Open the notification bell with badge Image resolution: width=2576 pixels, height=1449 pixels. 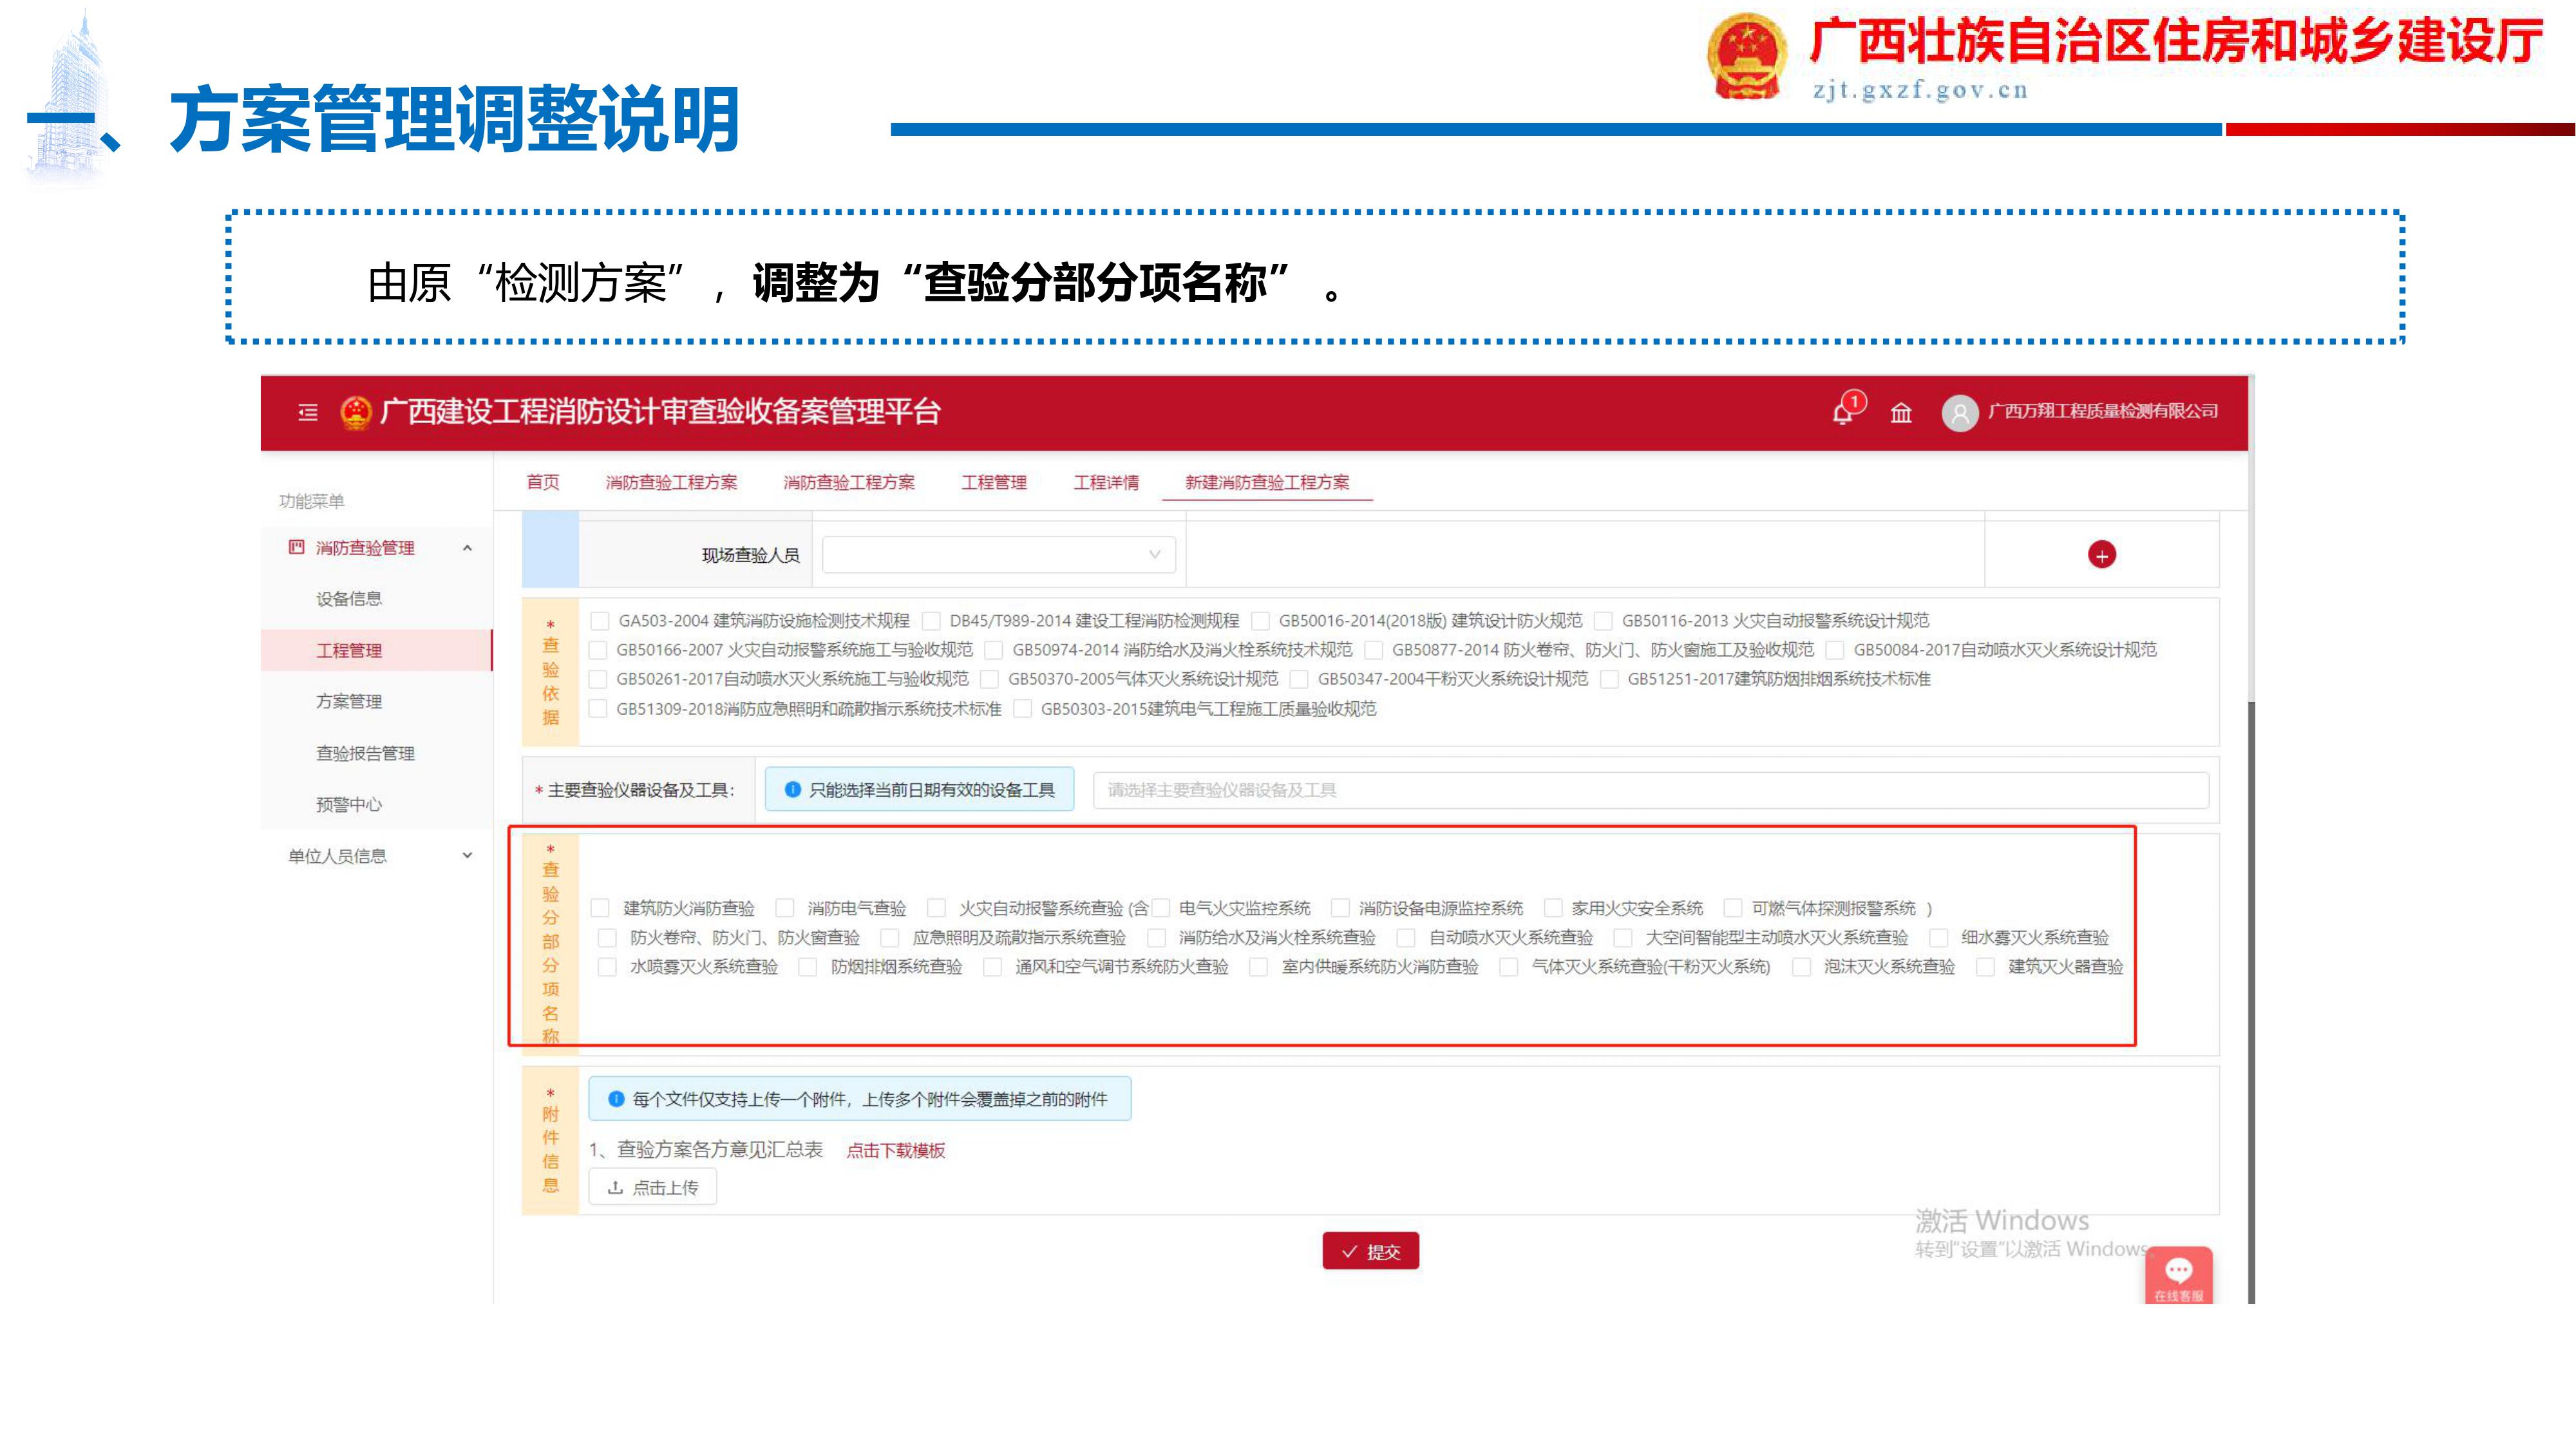1843,412
